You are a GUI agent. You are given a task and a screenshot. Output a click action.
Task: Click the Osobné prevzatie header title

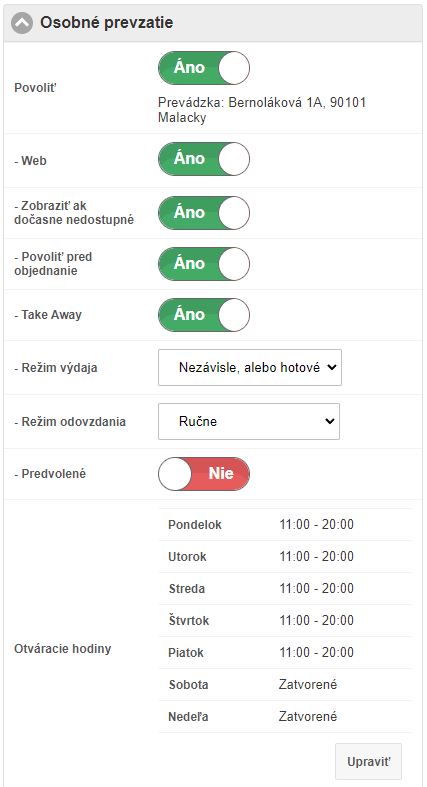pos(106,23)
